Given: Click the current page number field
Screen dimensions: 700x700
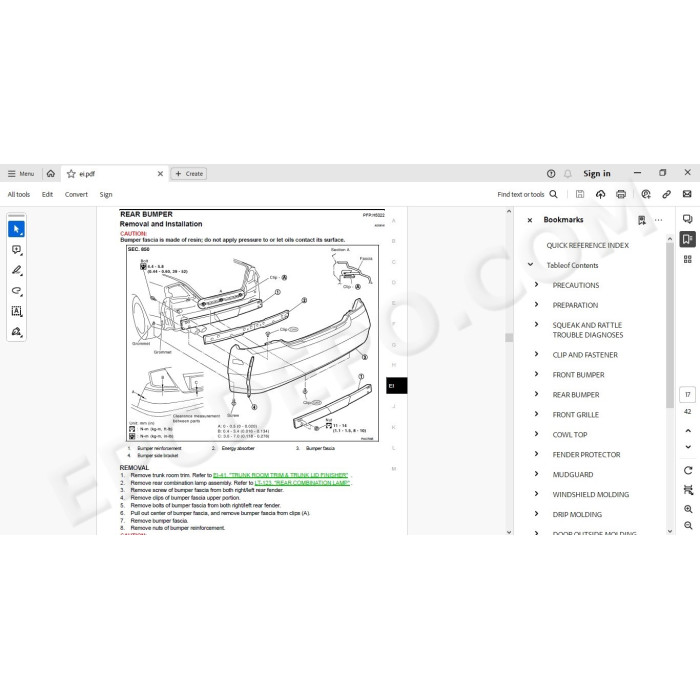Looking at the screenshot, I should coord(688,395).
